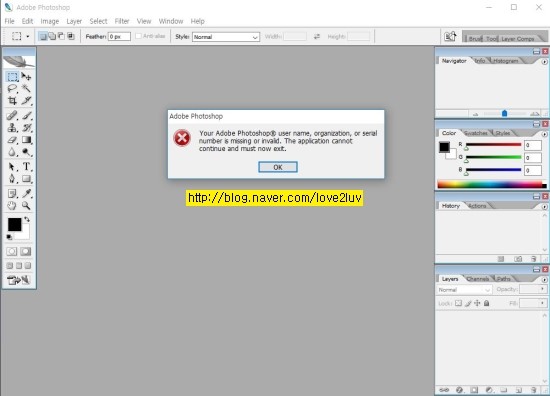Open the Filter menu

[x=122, y=21]
